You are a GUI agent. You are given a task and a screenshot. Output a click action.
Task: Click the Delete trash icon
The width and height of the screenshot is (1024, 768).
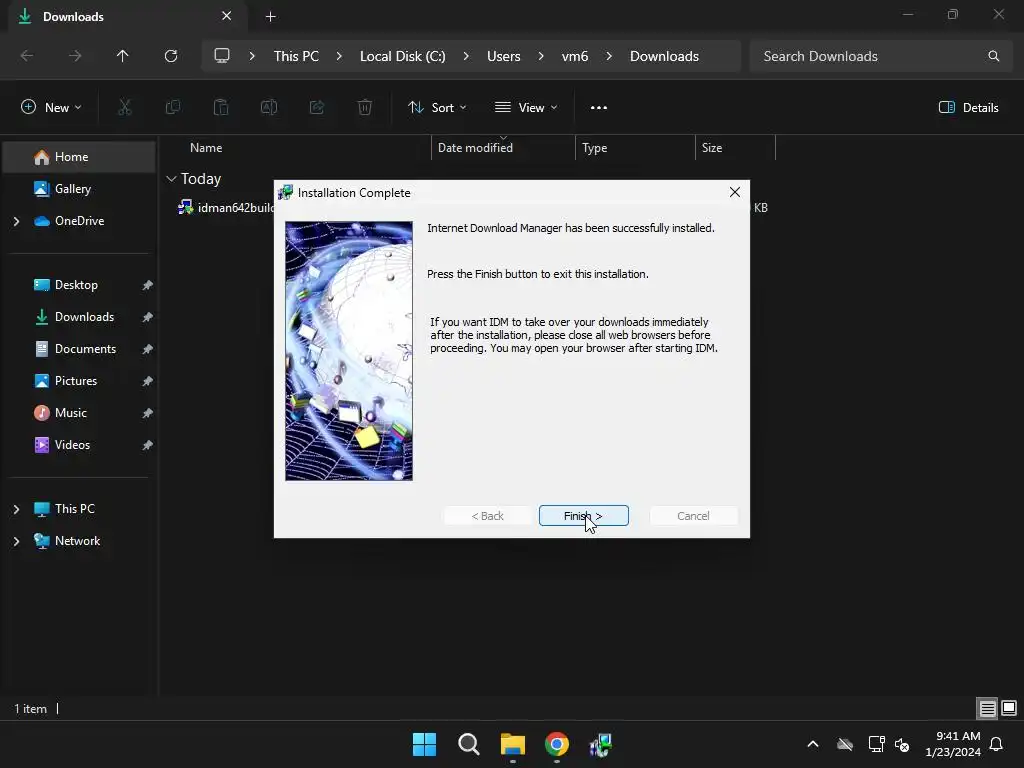coord(365,107)
